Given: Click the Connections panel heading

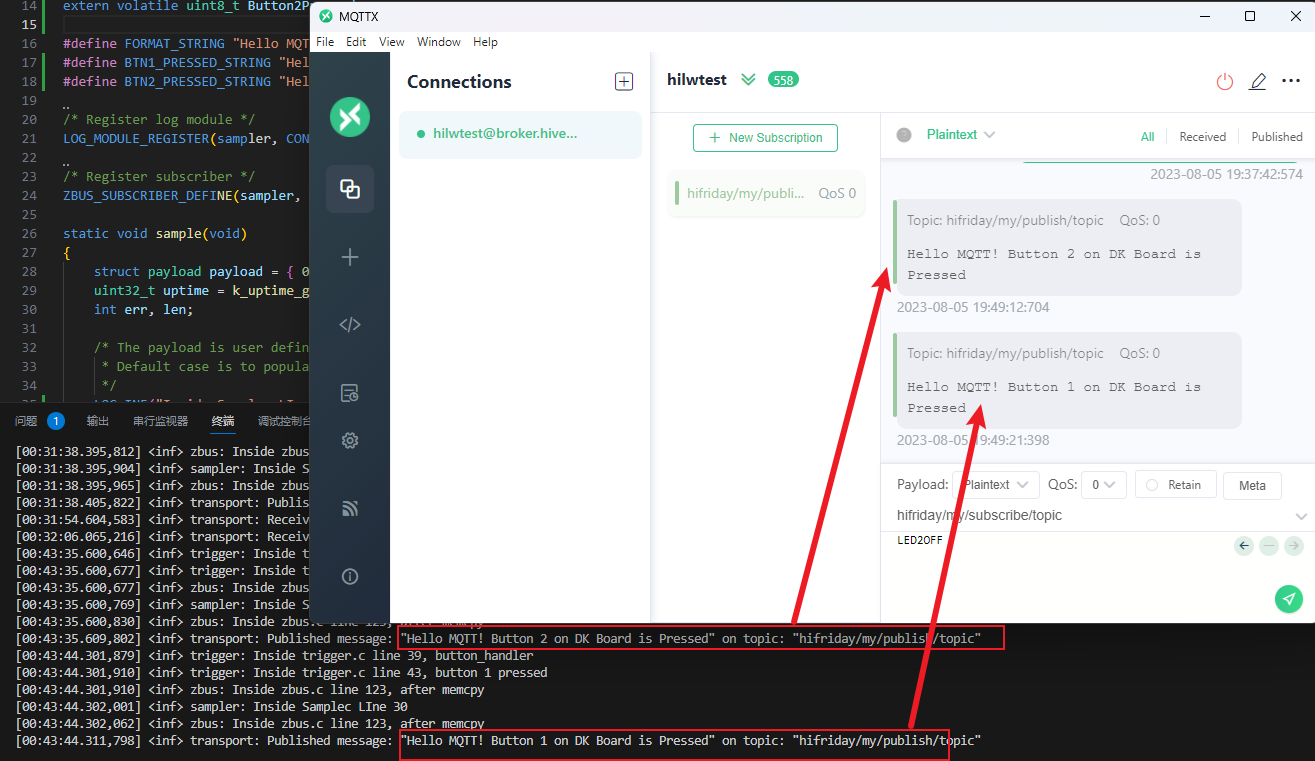Looking at the screenshot, I should [x=459, y=82].
